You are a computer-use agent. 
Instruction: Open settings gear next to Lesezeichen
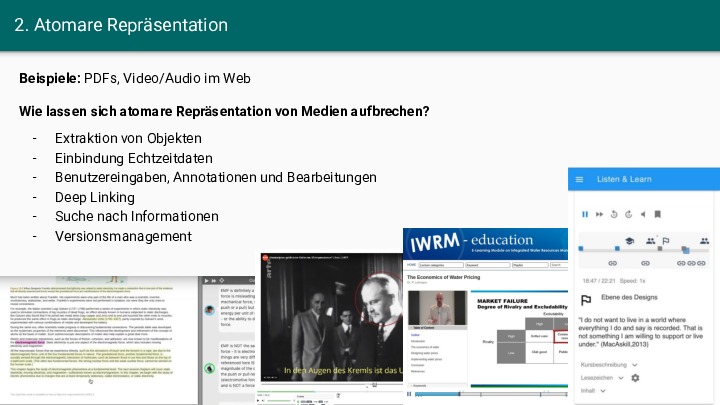[635, 378]
